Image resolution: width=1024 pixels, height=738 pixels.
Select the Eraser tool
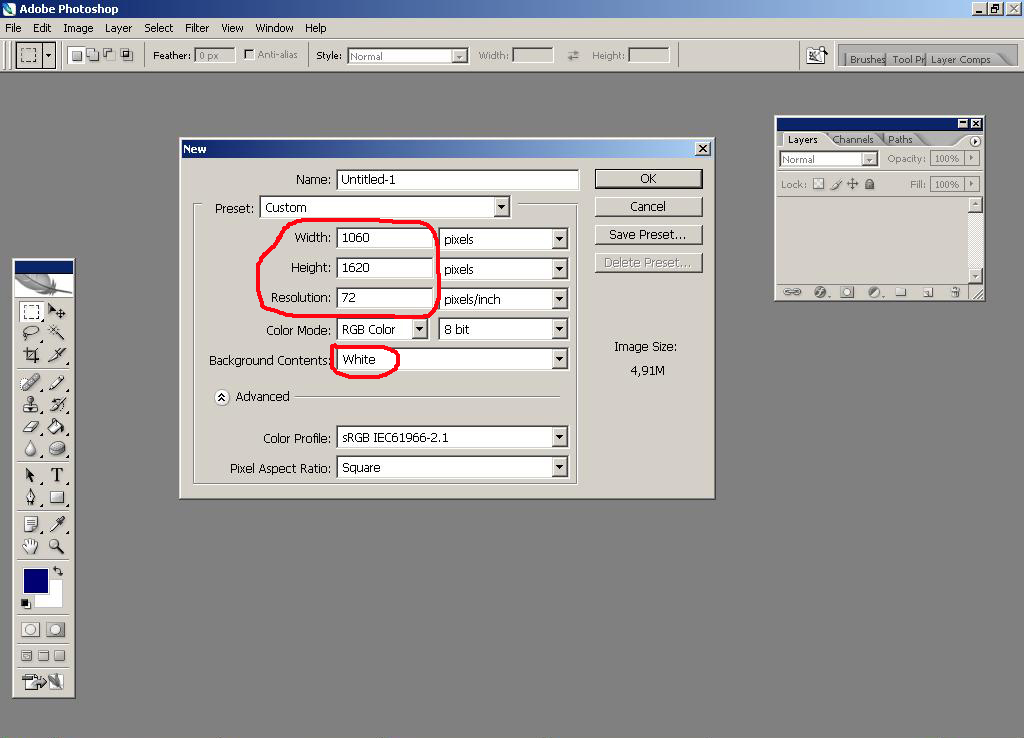(x=31, y=426)
